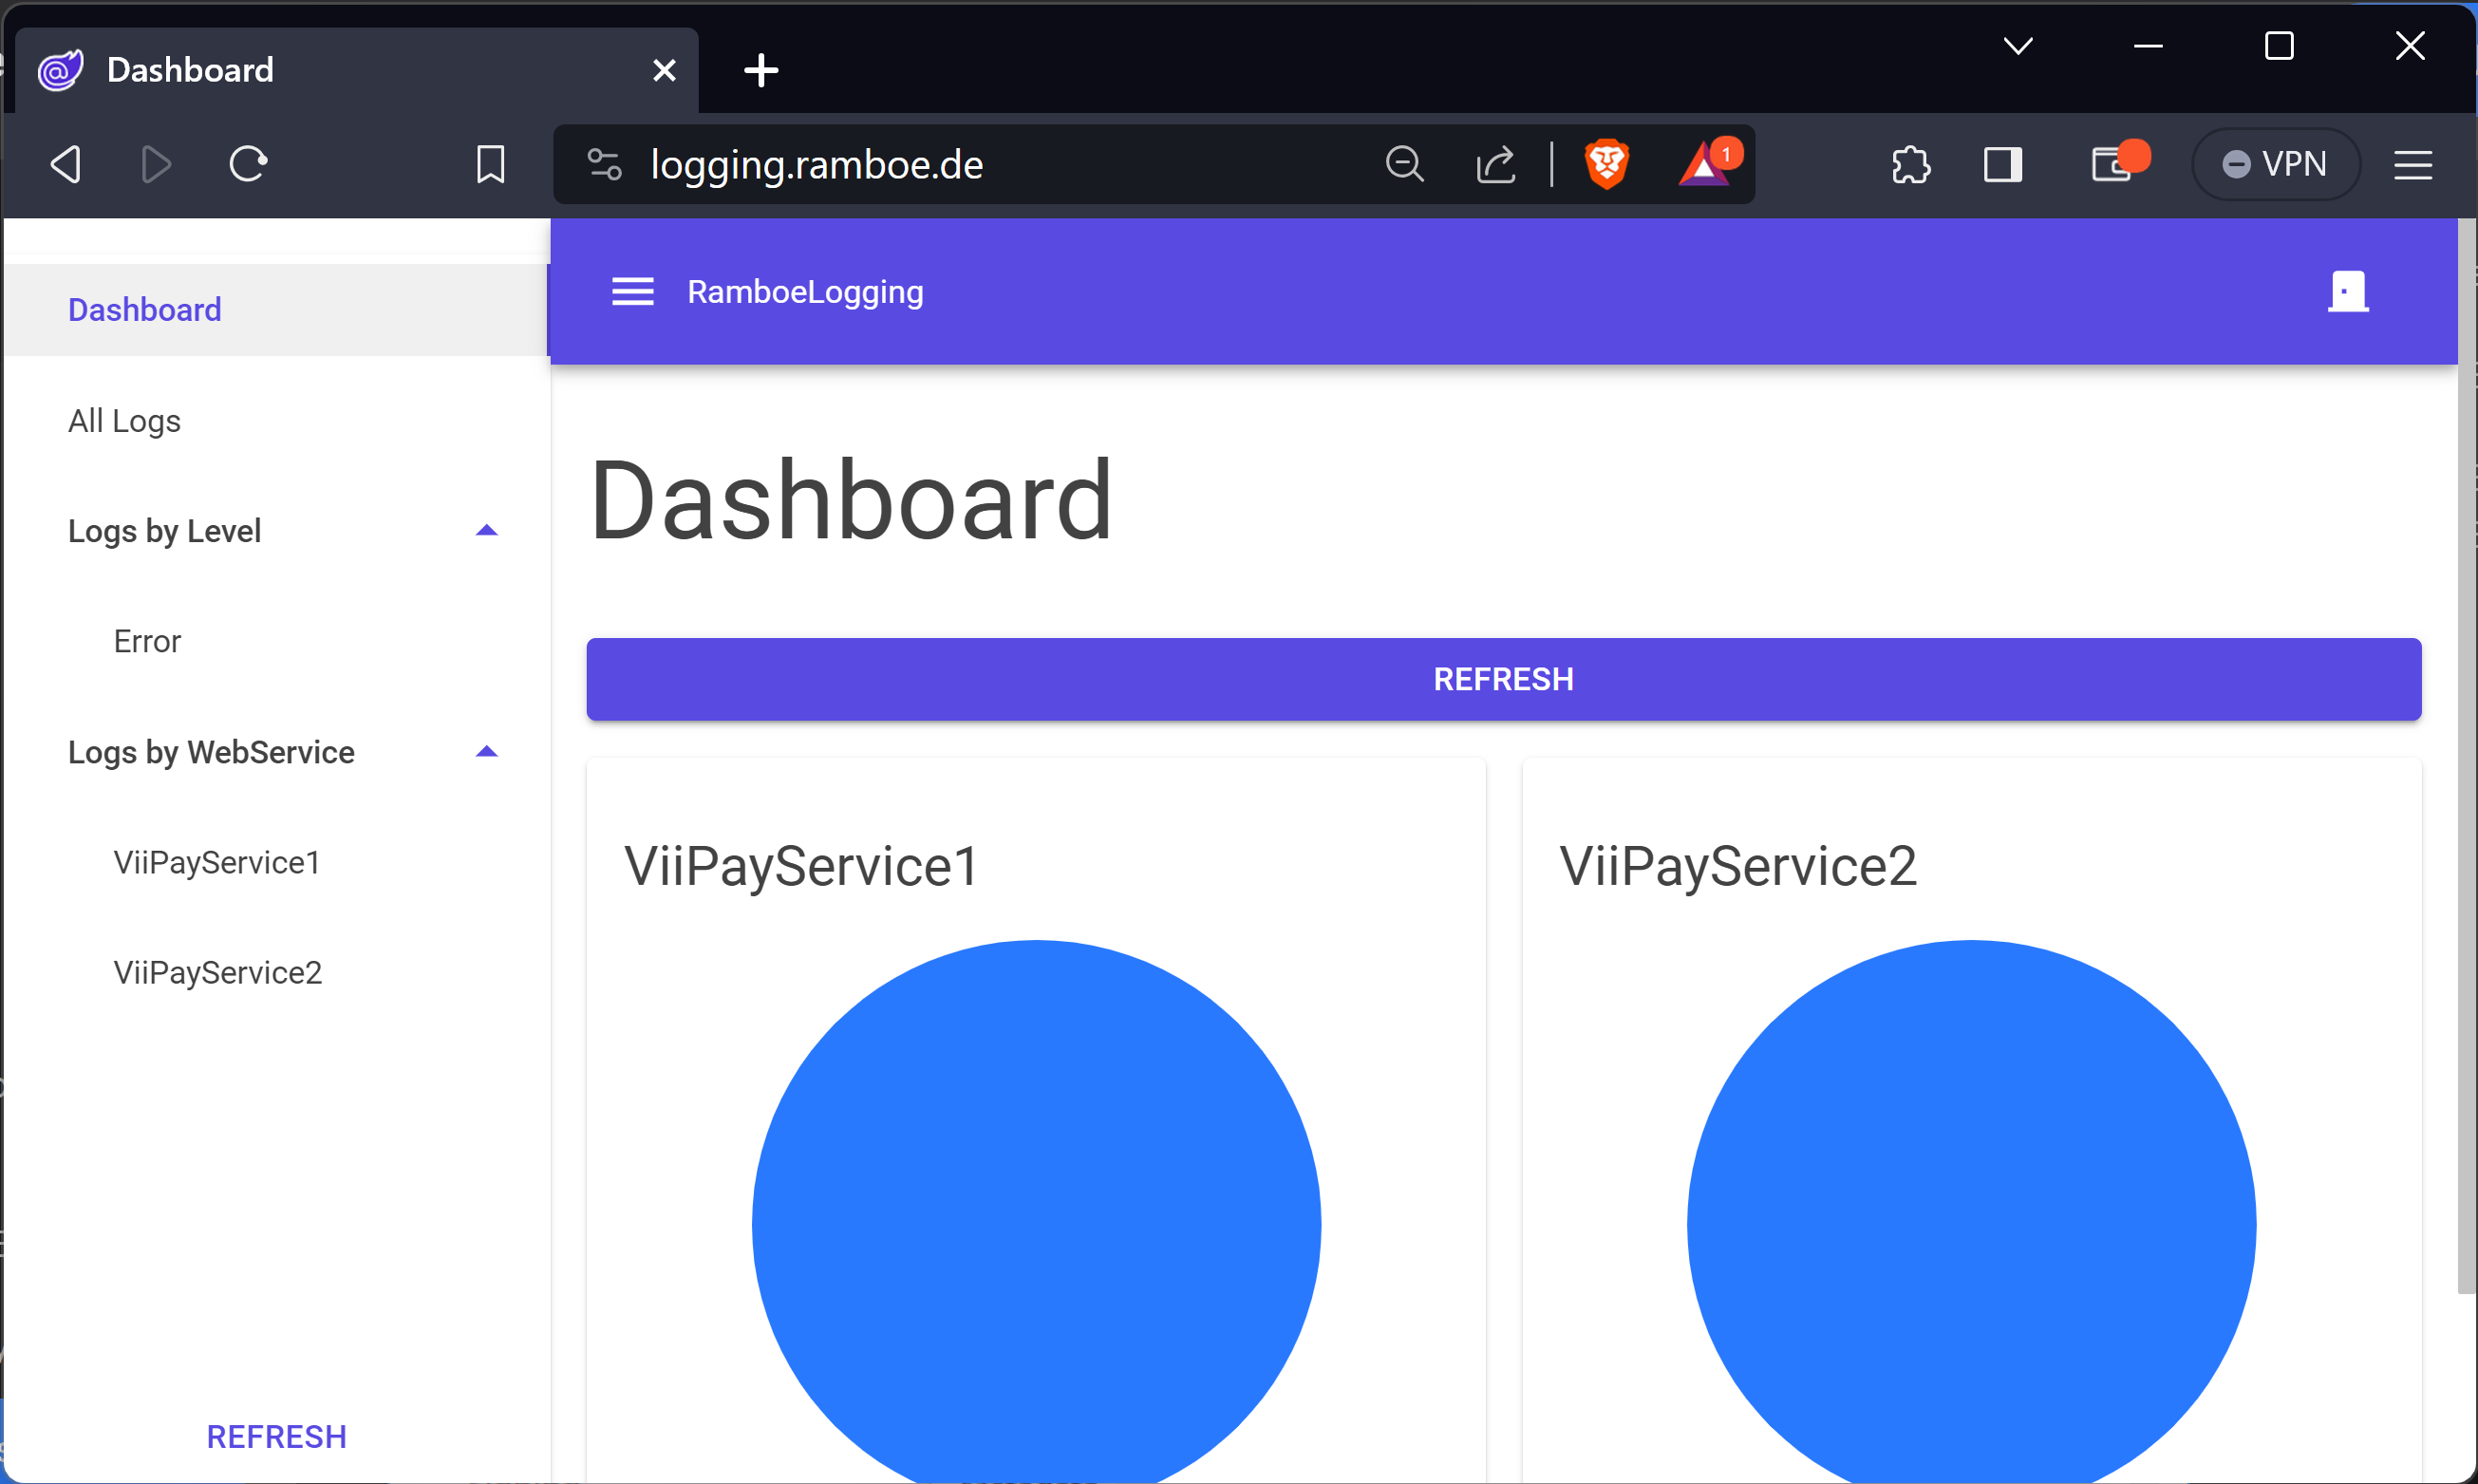Click the logout door icon in app bar
This screenshot has width=2478, height=1484.
[2348, 292]
